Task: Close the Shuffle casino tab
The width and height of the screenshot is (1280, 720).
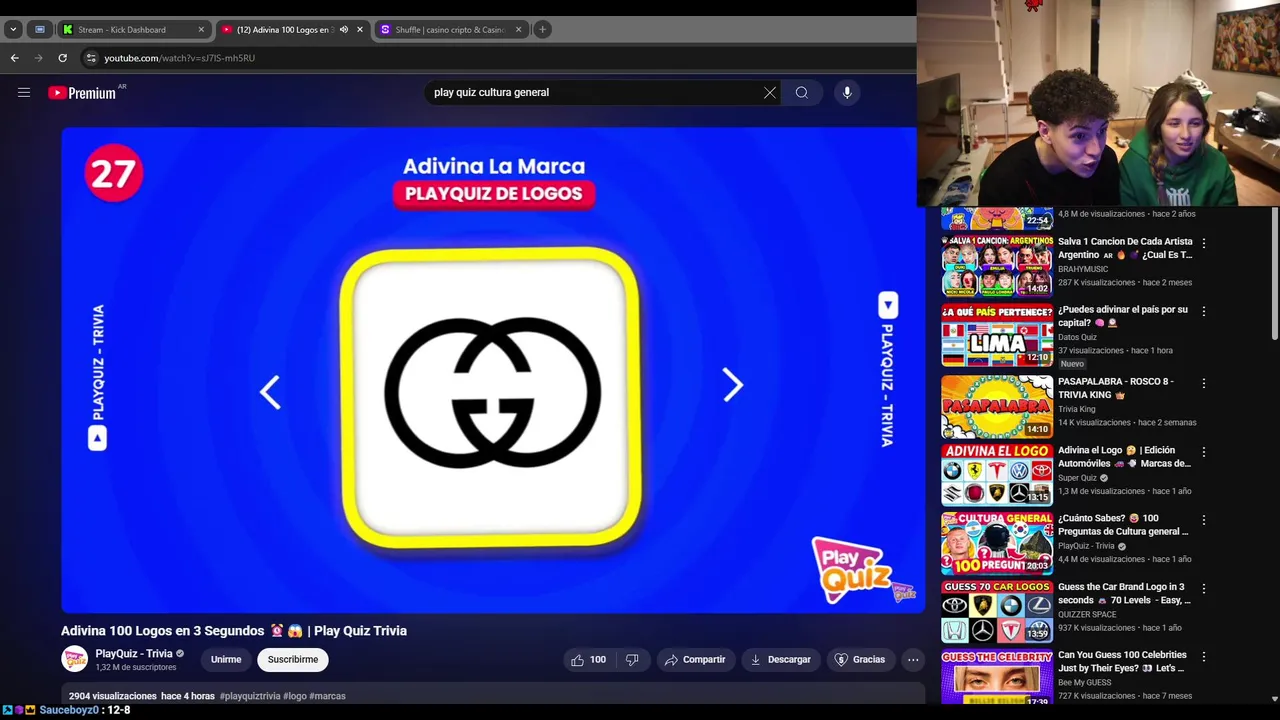Action: coord(518,29)
